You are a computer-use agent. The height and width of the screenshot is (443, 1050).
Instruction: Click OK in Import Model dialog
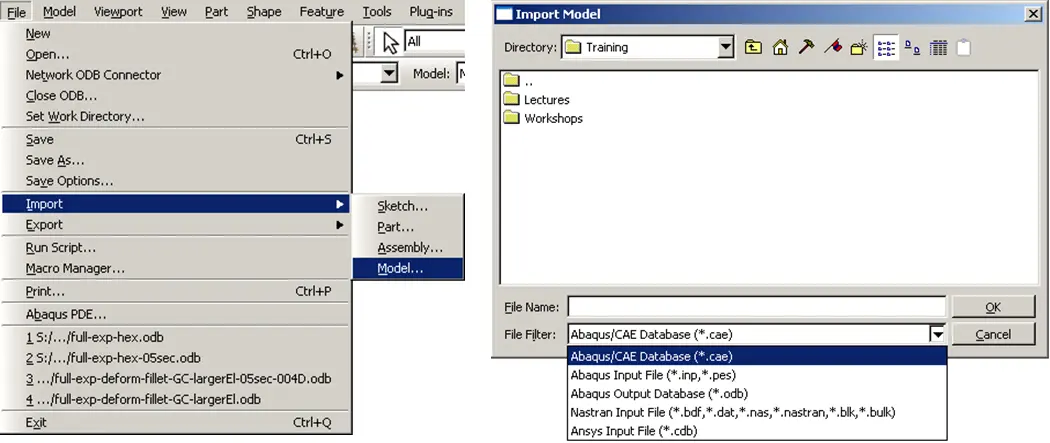(993, 307)
